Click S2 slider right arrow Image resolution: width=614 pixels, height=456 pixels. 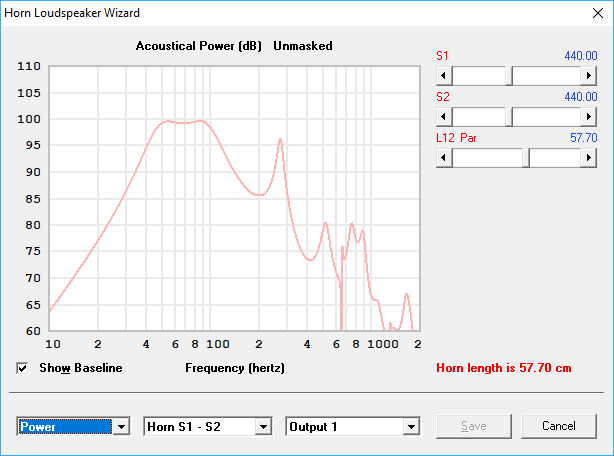click(x=589, y=117)
